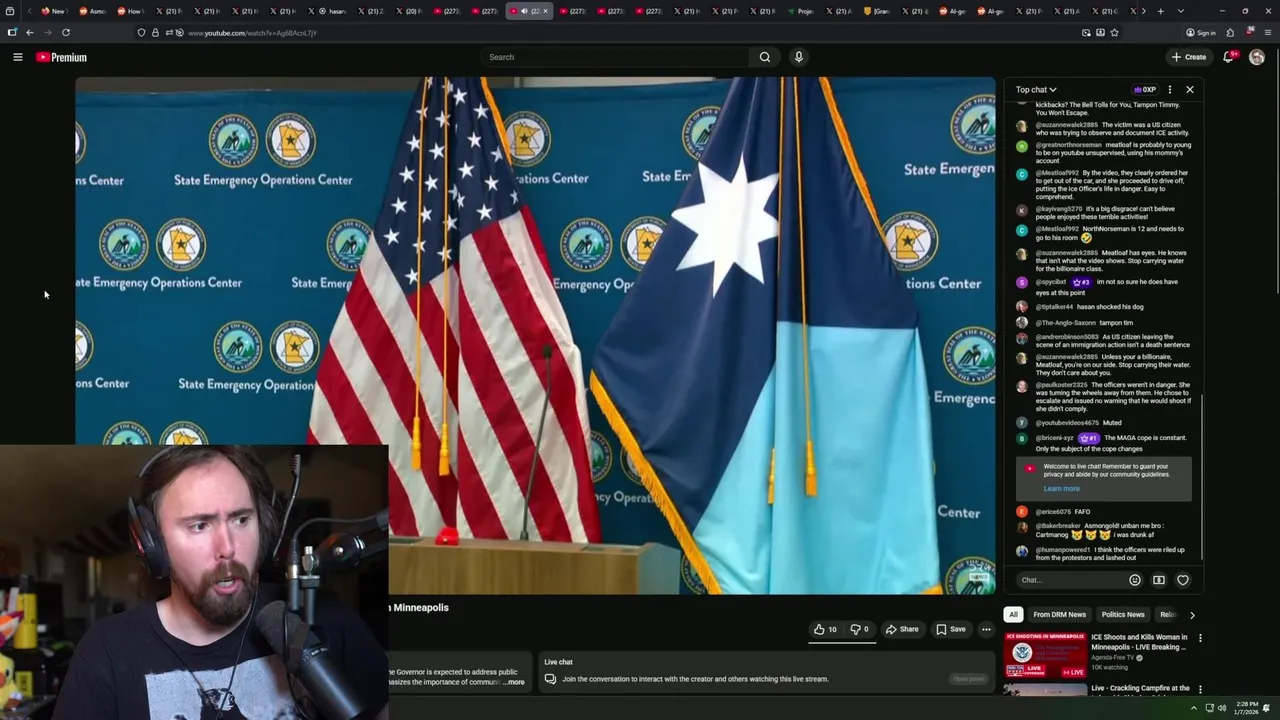
Task: Send a heart reaction in chat
Action: [1183, 580]
